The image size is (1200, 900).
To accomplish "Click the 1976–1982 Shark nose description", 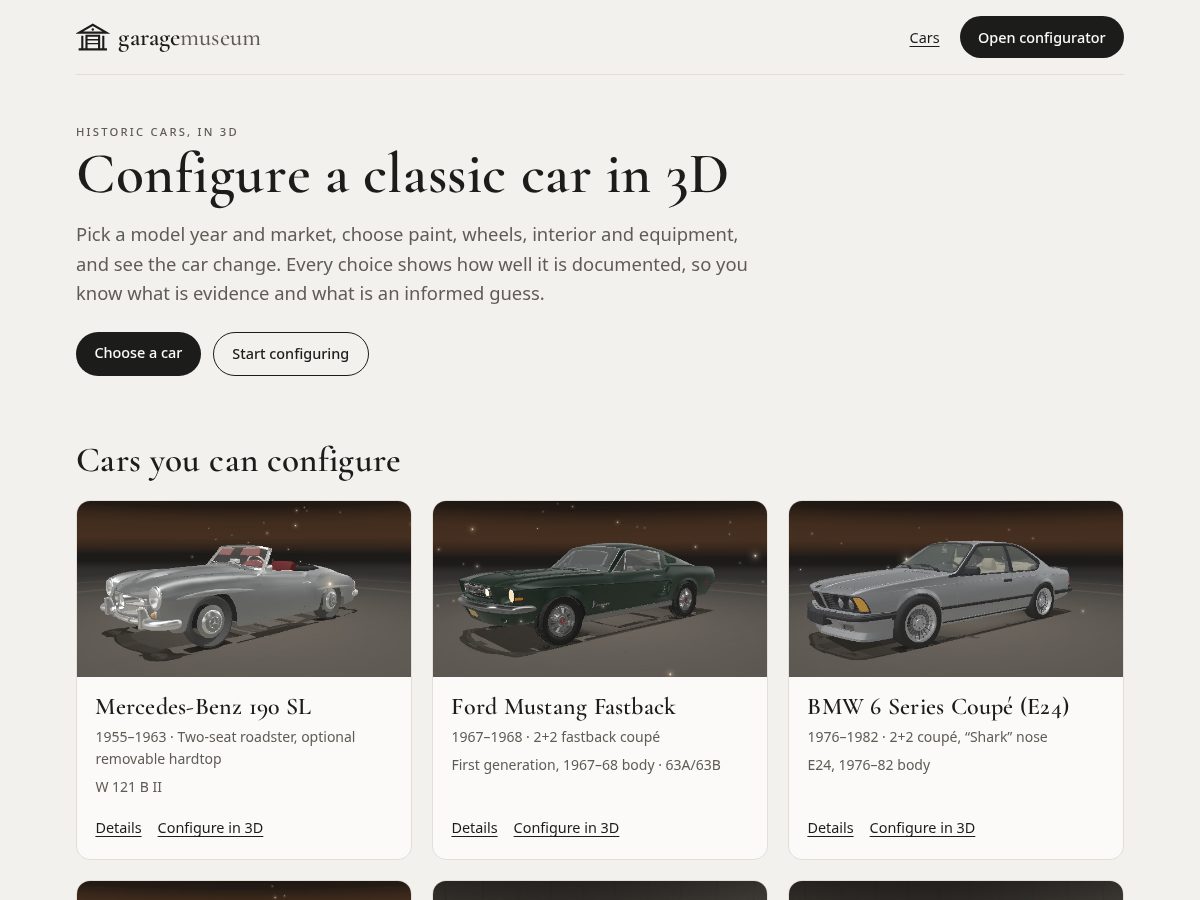I will pos(927,737).
